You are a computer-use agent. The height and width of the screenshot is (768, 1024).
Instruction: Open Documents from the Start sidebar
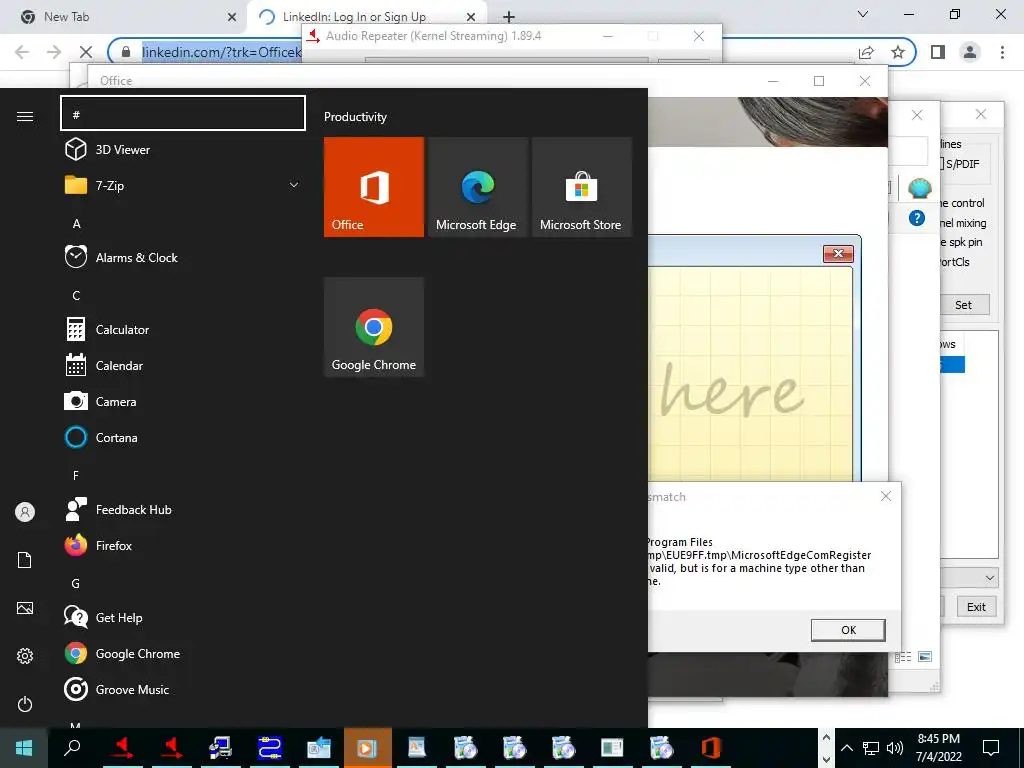[x=25, y=560]
